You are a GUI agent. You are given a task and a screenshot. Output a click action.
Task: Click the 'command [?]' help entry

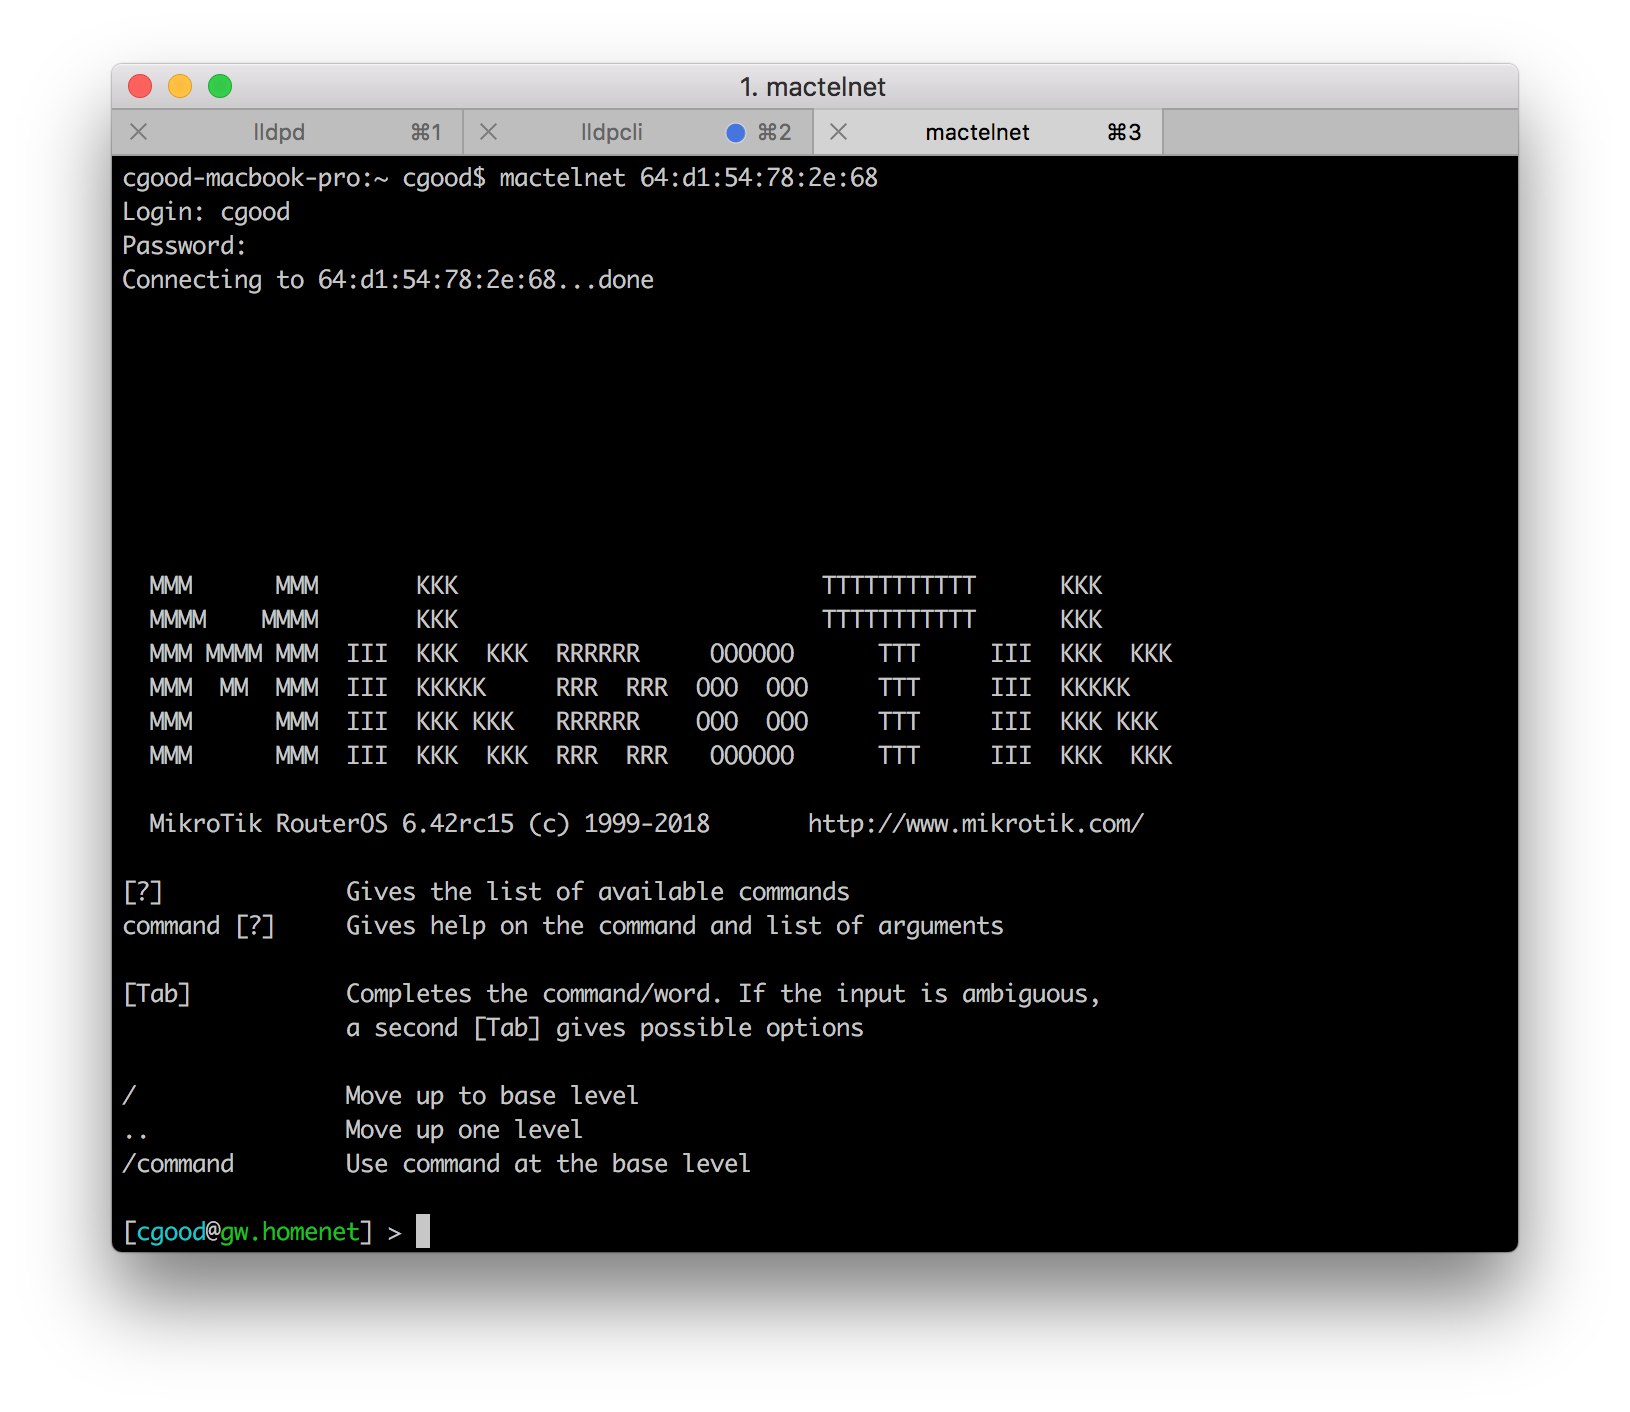pos(198,926)
